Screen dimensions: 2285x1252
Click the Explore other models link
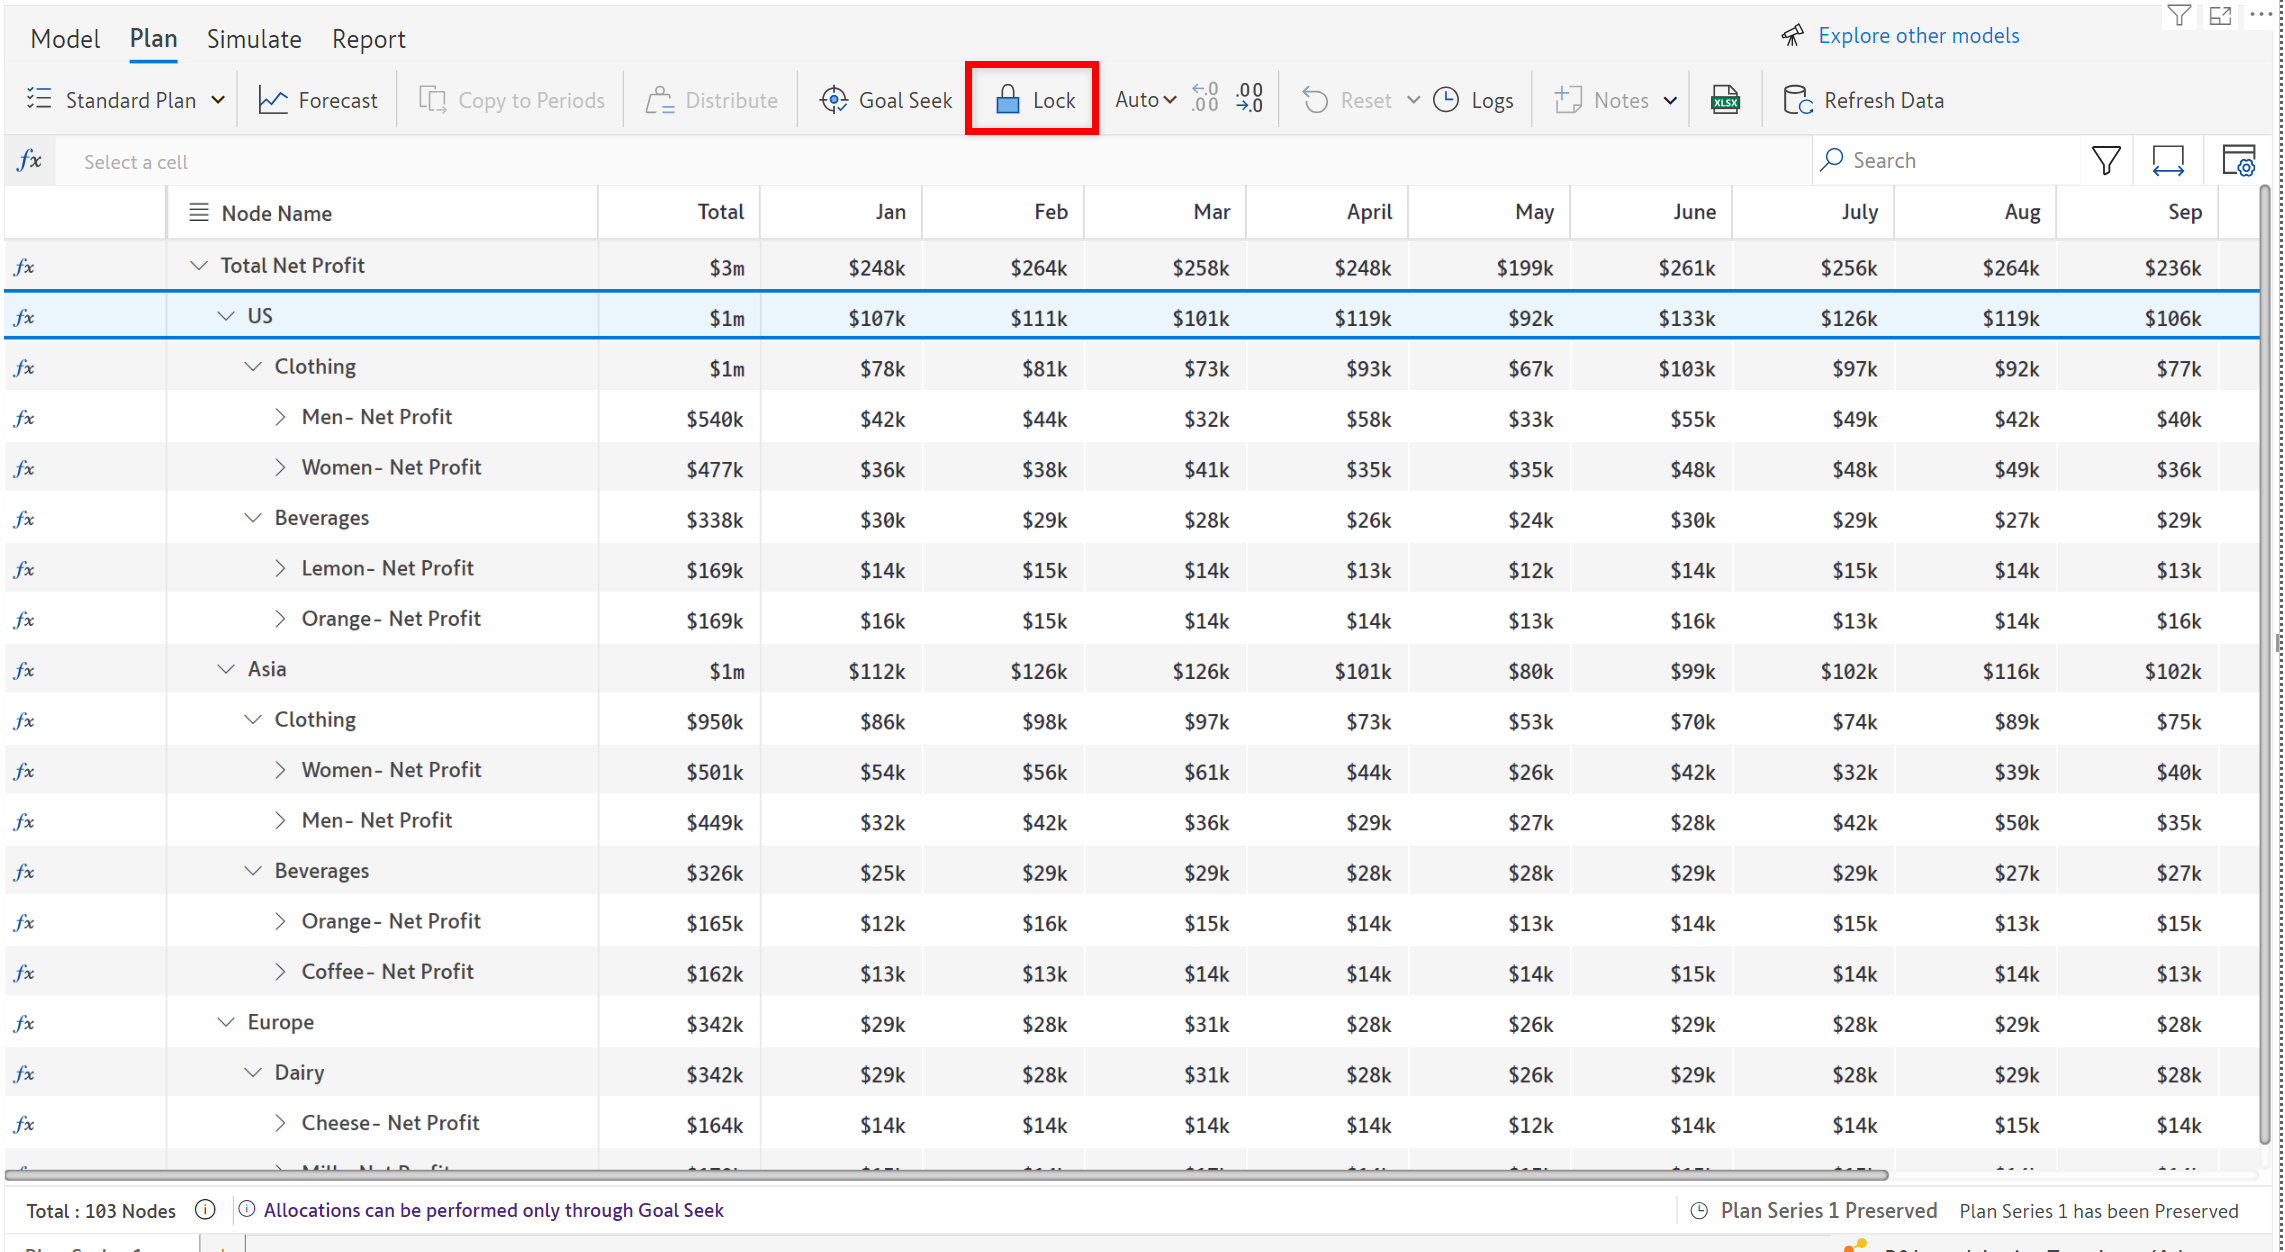point(1918,36)
